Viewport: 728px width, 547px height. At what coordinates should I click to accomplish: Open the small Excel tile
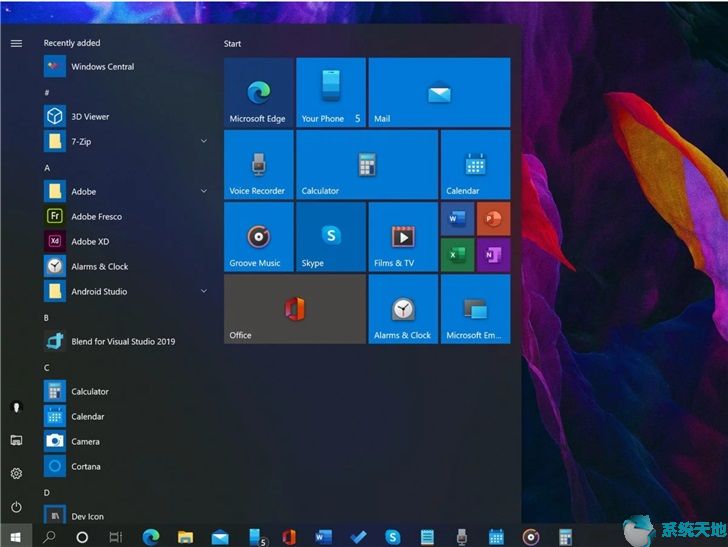point(457,255)
